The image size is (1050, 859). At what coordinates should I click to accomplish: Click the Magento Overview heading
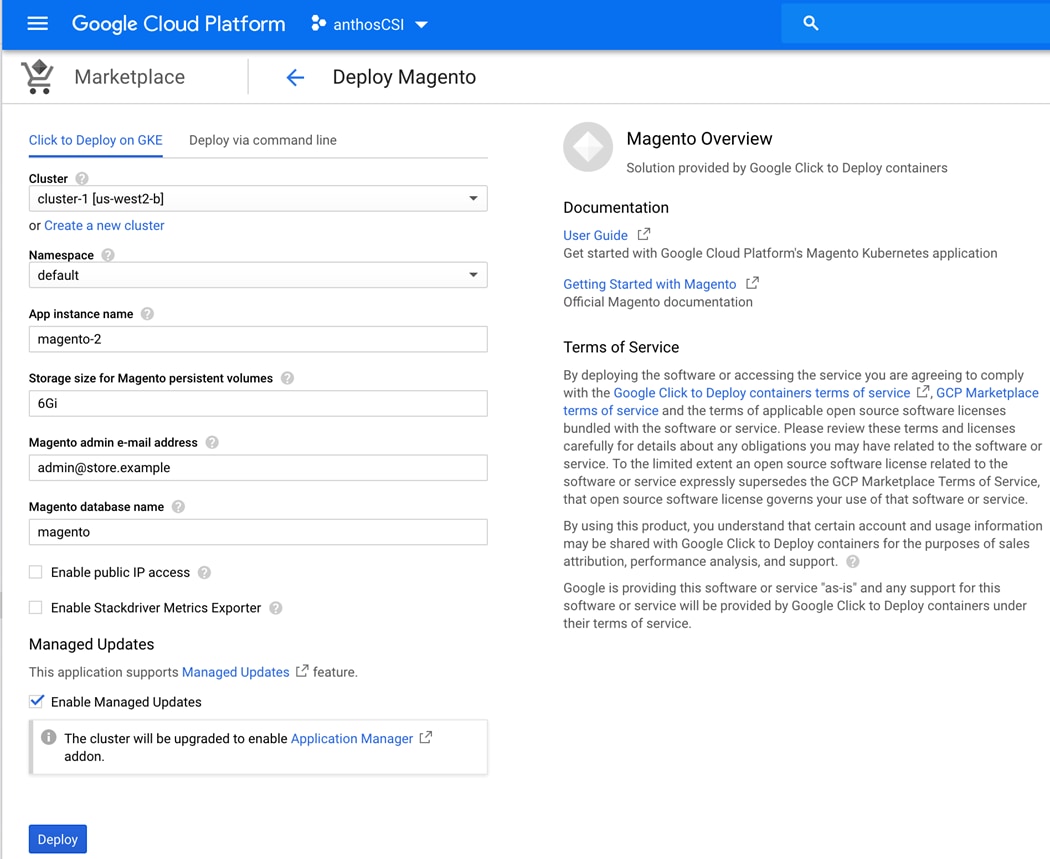[699, 139]
